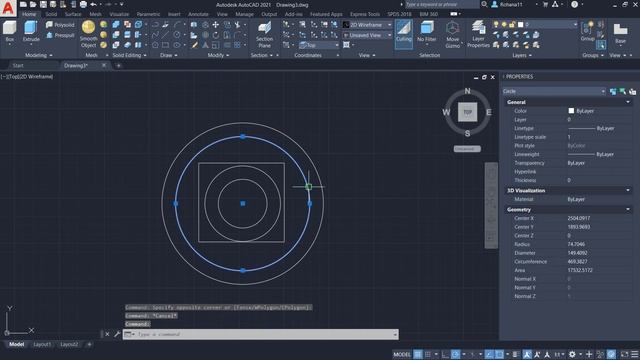This screenshot has height=360, width=640.
Task: Toggle the layer lock icon
Action: coord(512,25)
